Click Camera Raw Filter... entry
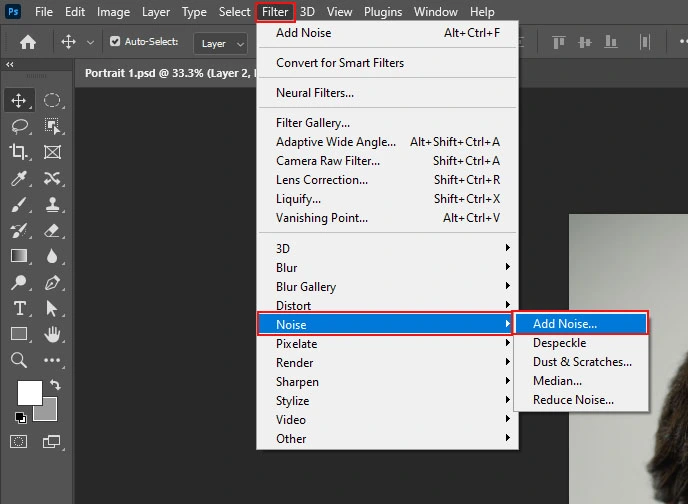 (328, 161)
